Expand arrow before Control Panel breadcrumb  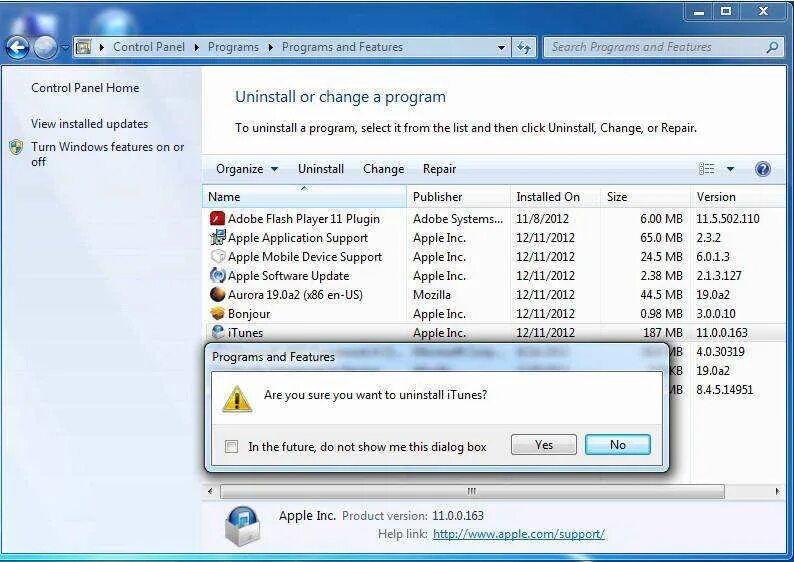click(x=102, y=48)
